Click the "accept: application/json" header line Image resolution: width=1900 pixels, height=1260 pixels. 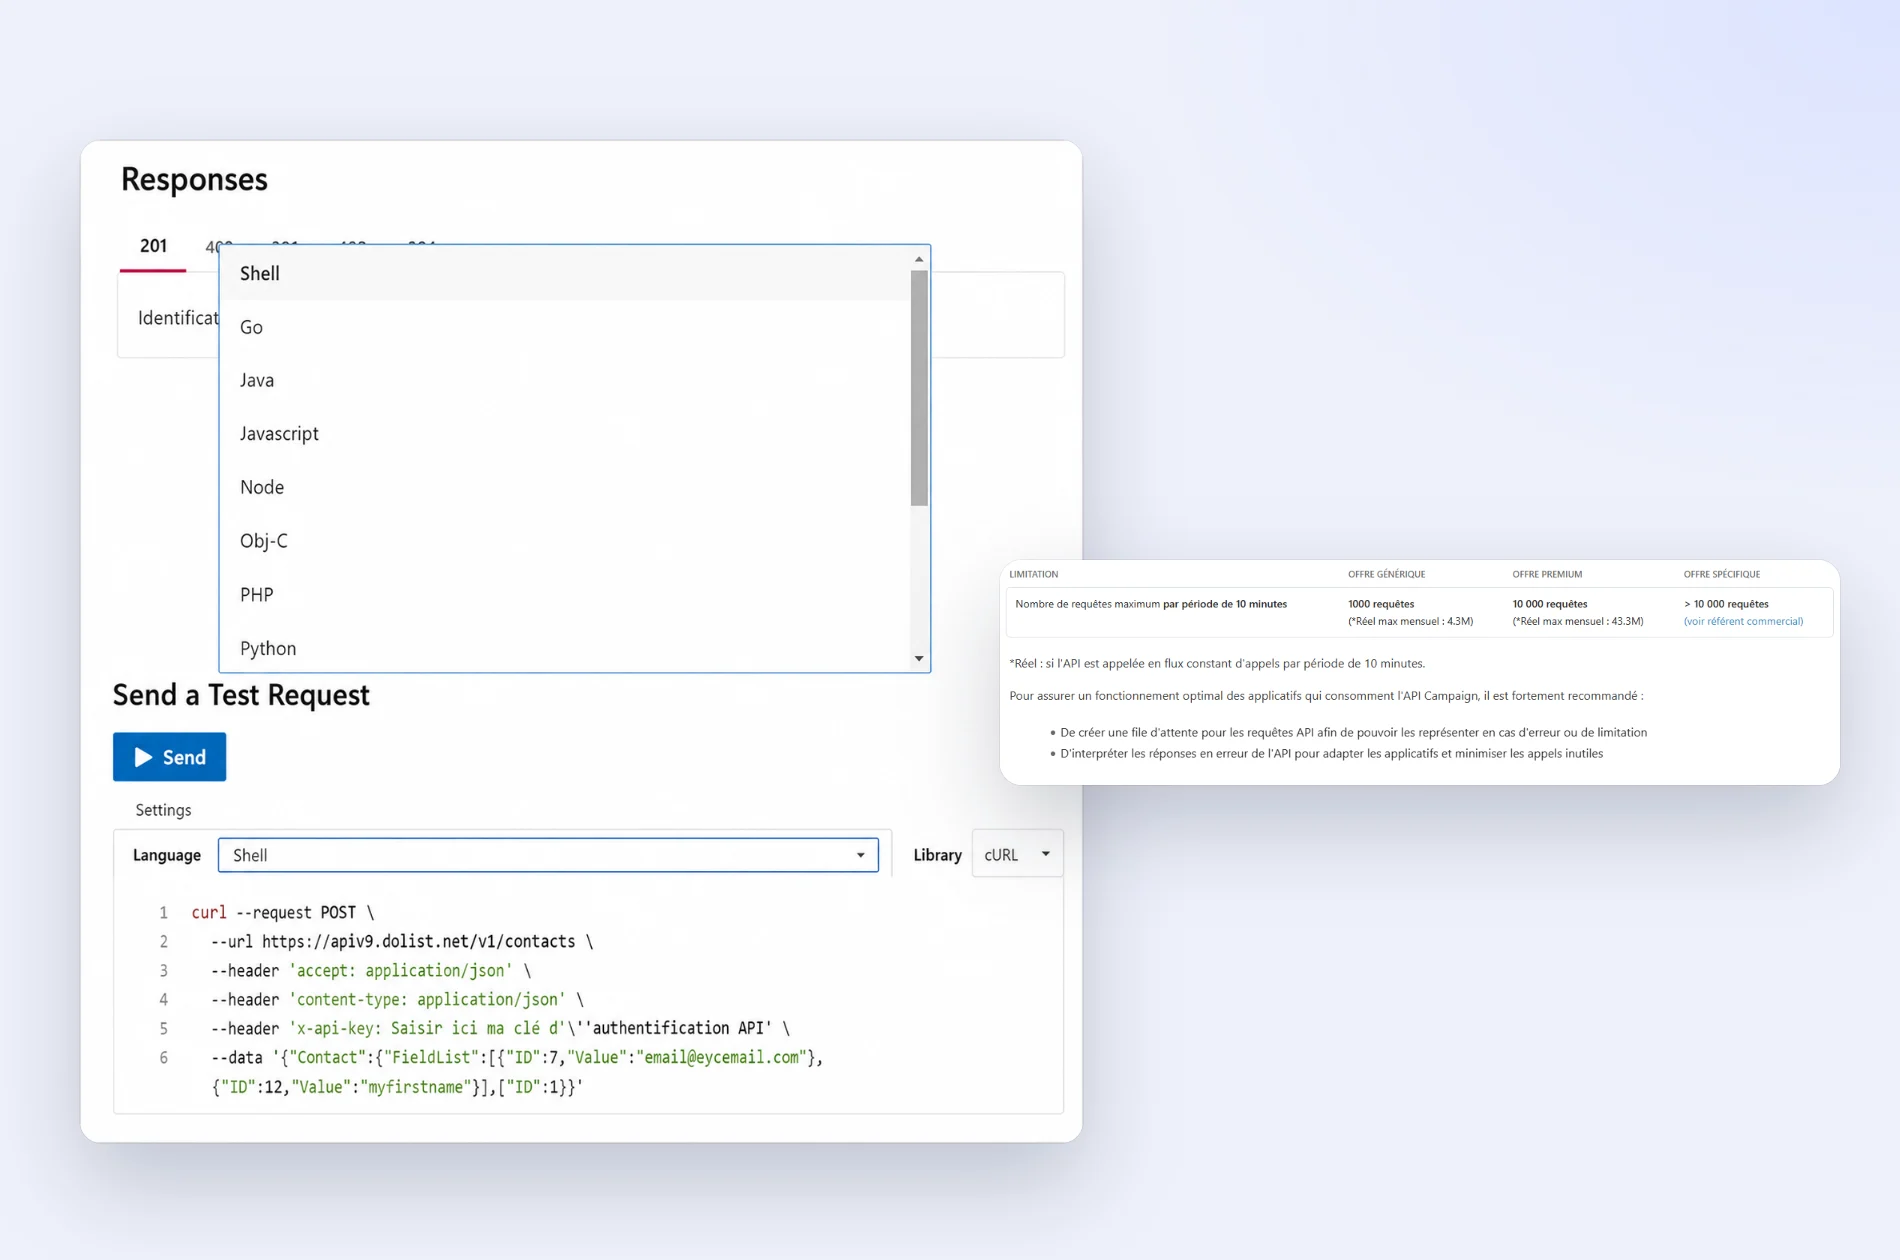(371, 970)
